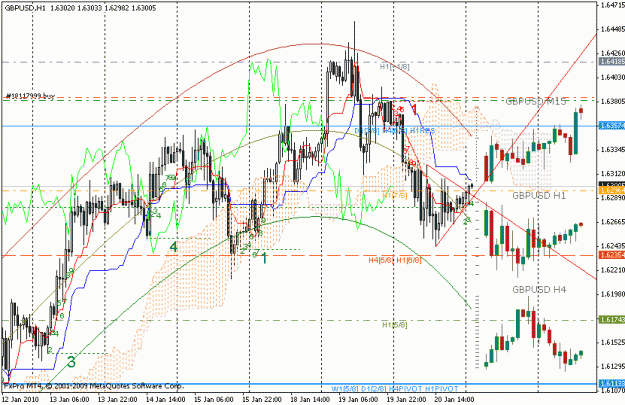Click the 1.61070 price axis value
This screenshot has height=405, width=625.
tap(613, 390)
